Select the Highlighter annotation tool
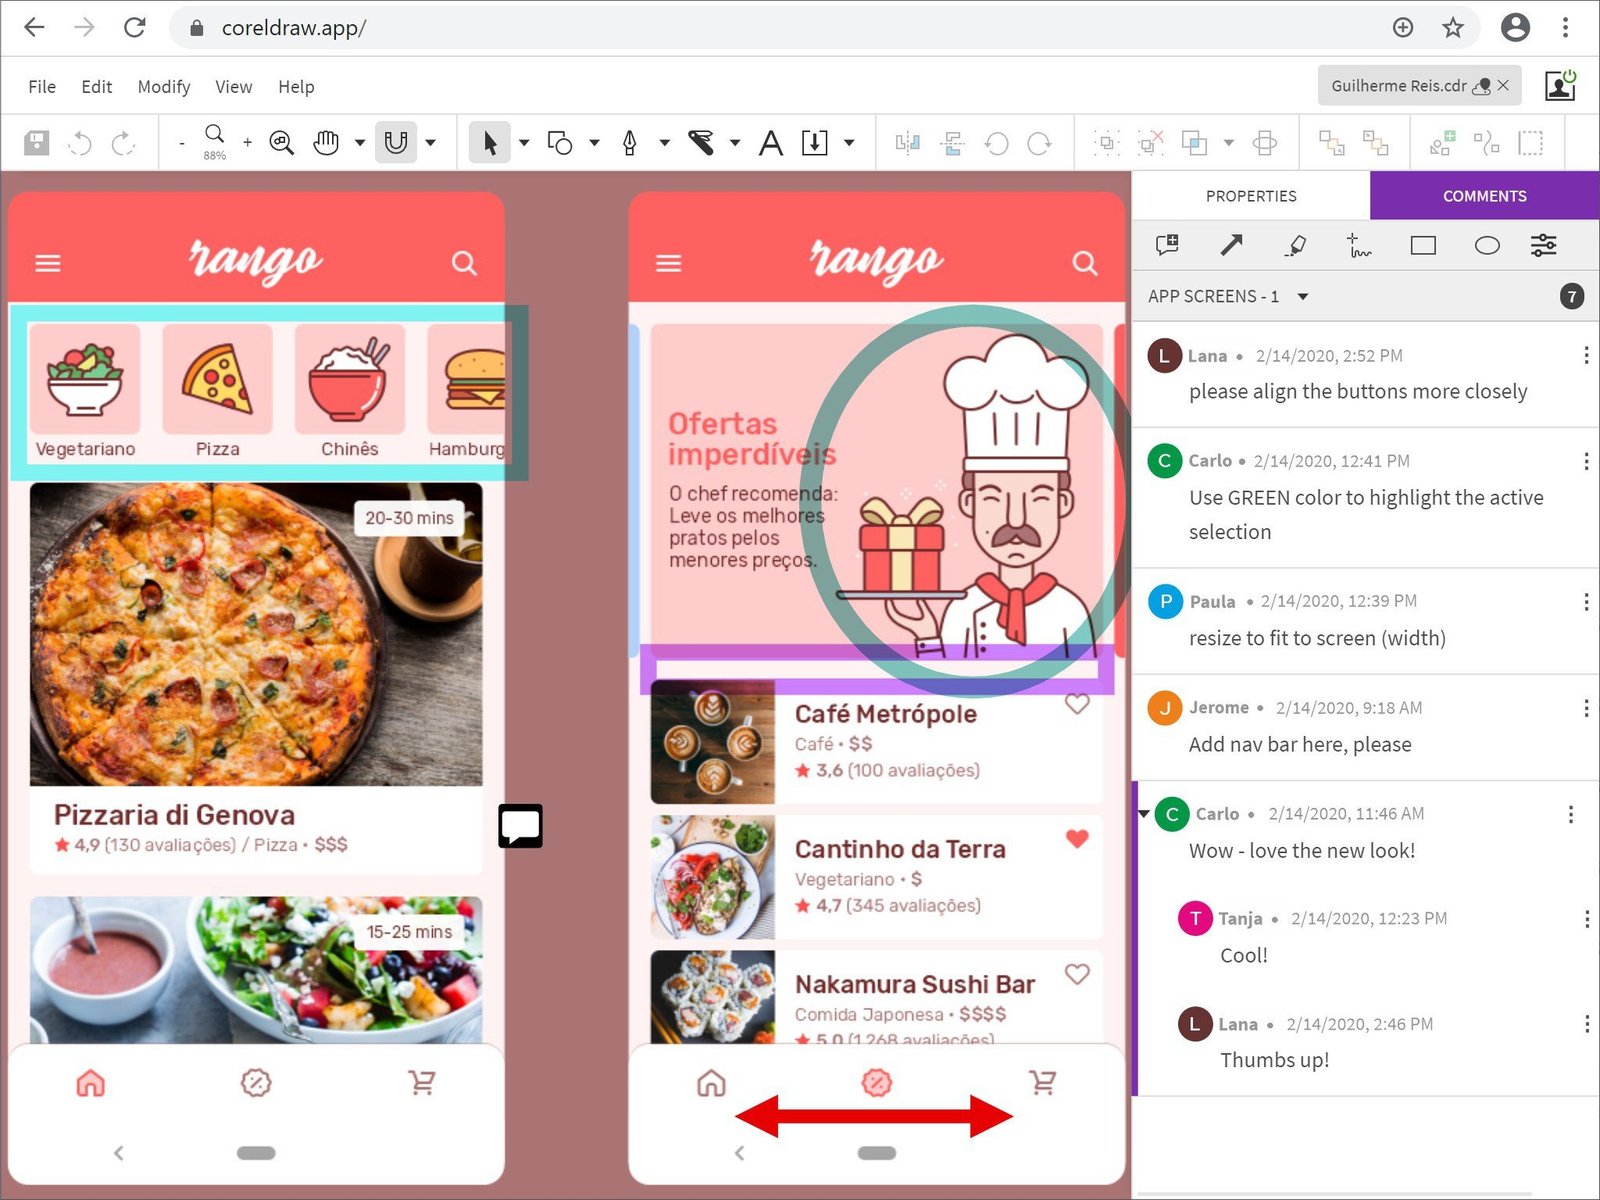 (x=1295, y=245)
